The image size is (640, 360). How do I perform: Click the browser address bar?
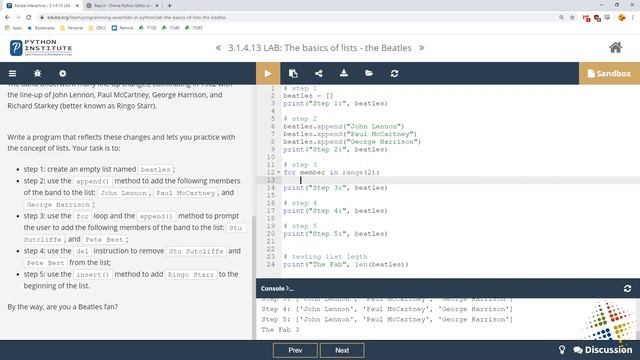[x=298, y=18]
